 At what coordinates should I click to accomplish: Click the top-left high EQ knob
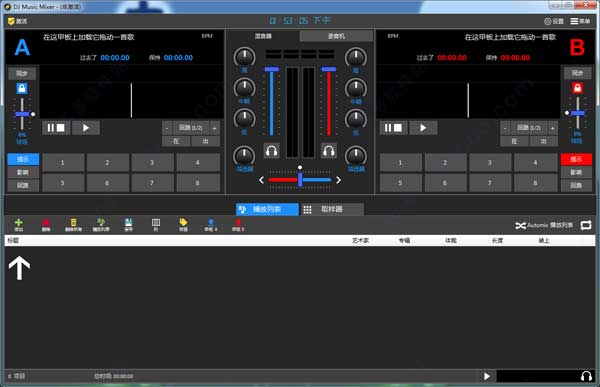point(245,57)
